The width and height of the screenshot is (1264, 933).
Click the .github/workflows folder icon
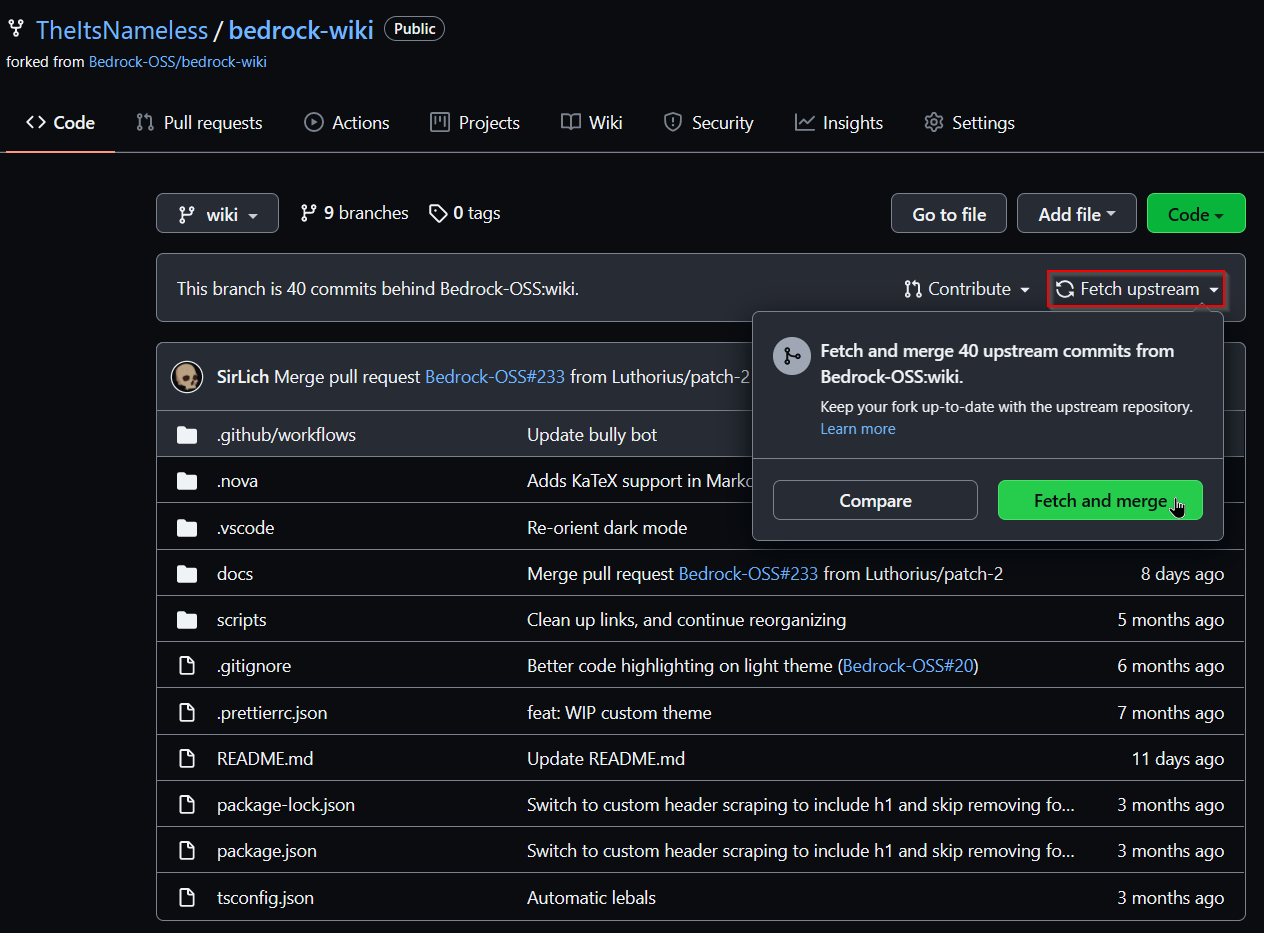187,435
